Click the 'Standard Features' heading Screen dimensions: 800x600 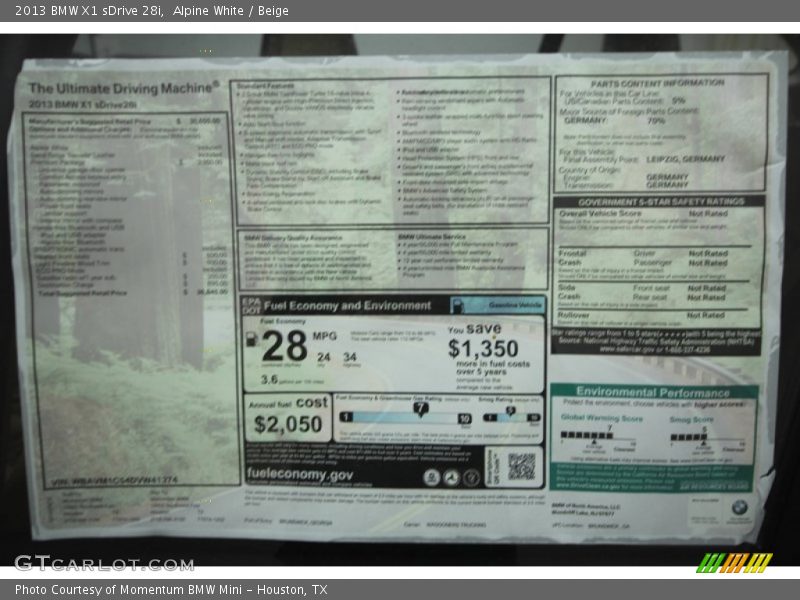pos(265,86)
